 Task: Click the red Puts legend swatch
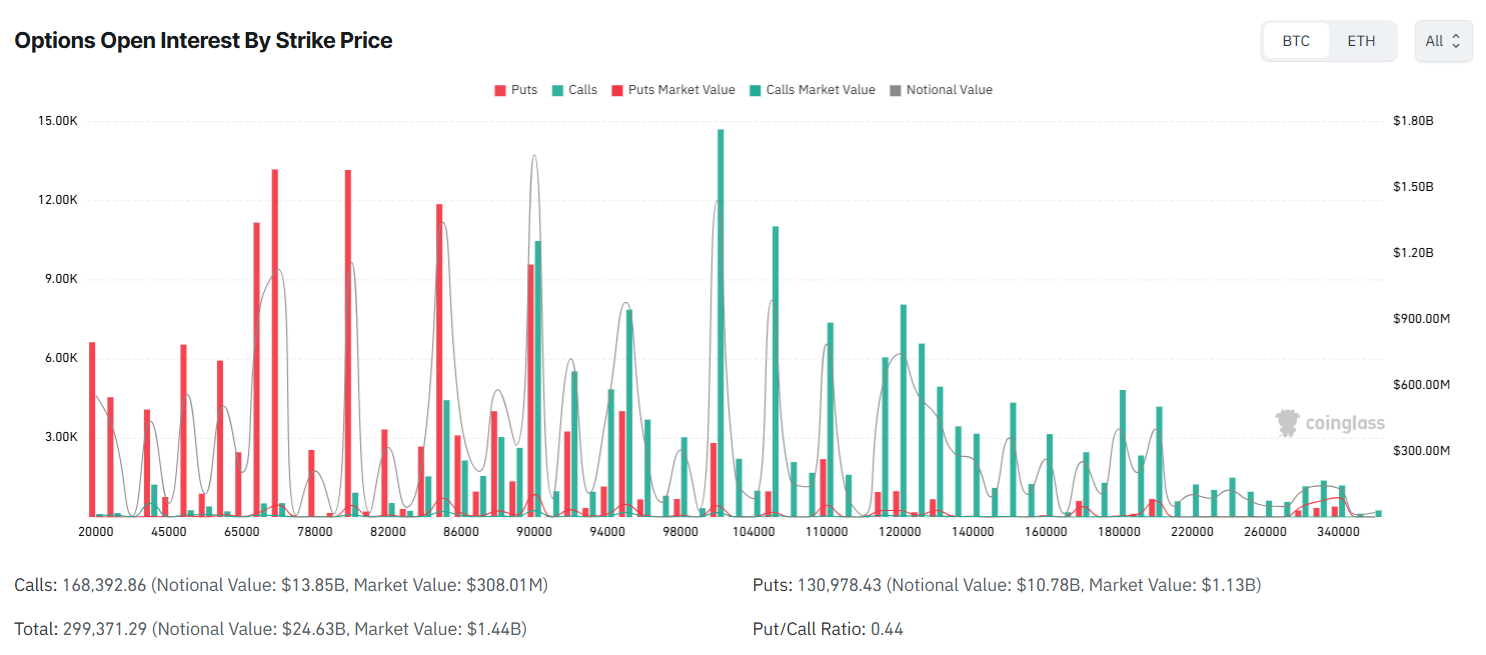click(x=500, y=90)
